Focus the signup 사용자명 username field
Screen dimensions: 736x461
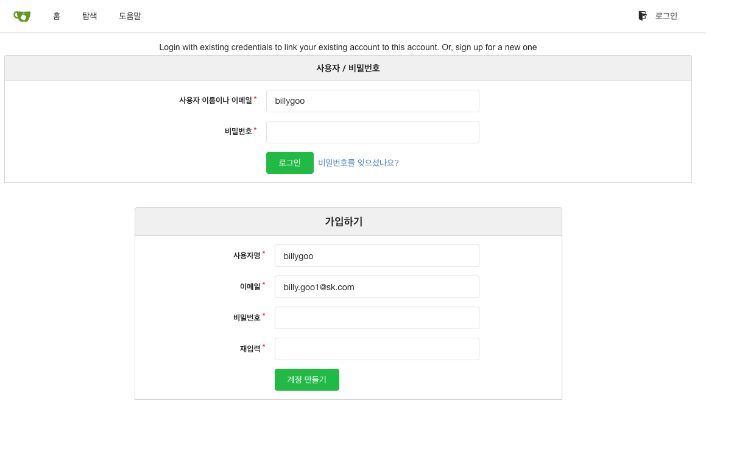pos(377,256)
